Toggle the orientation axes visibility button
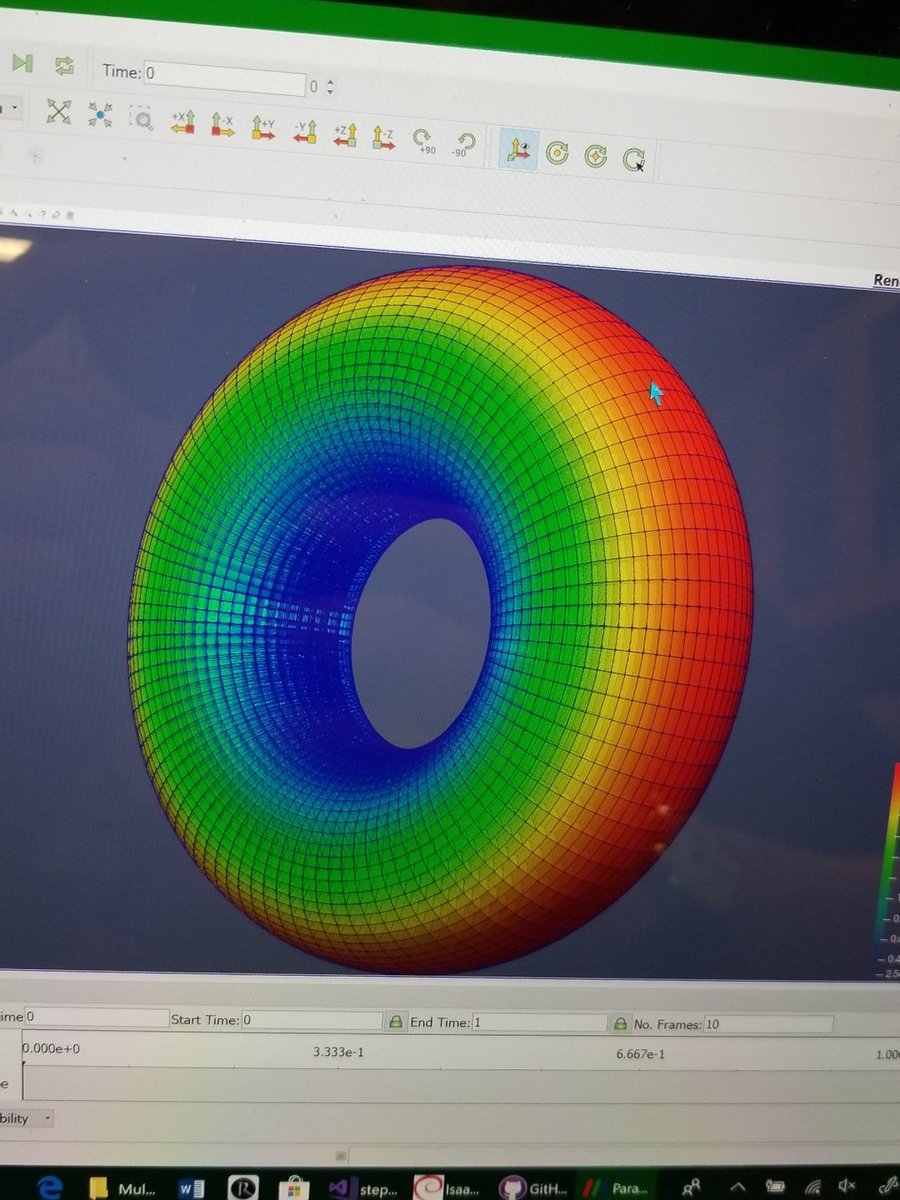 [x=518, y=150]
